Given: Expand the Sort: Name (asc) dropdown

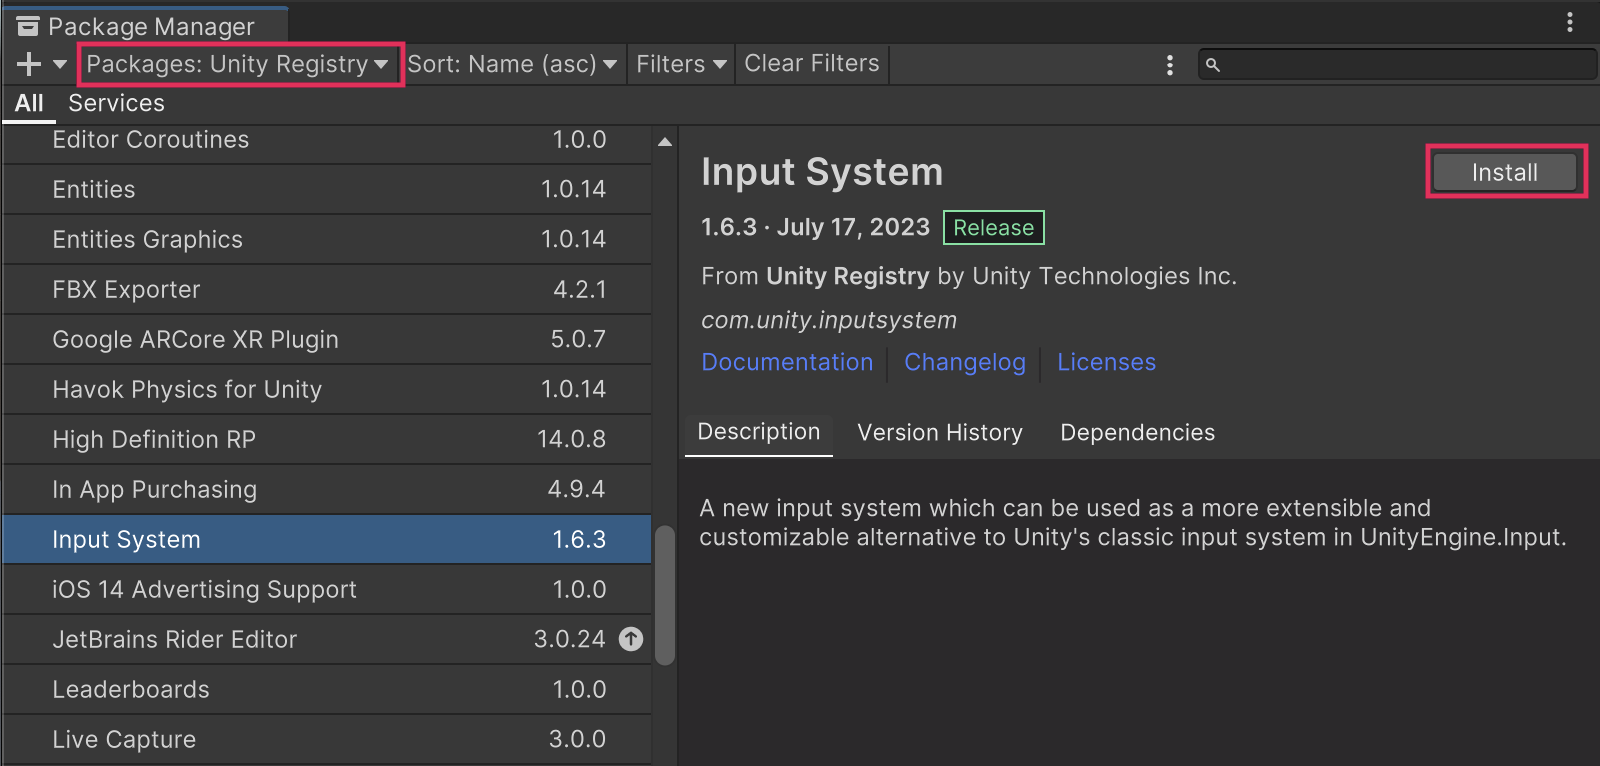Looking at the screenshot, I should point(512,64).
